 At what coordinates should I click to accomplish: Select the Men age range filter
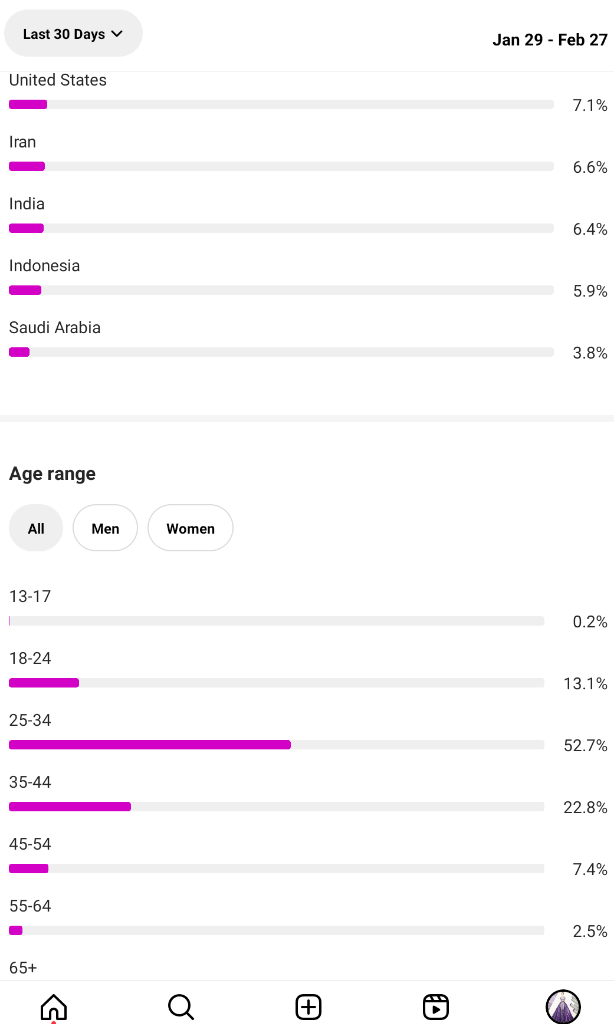(105, 528)
